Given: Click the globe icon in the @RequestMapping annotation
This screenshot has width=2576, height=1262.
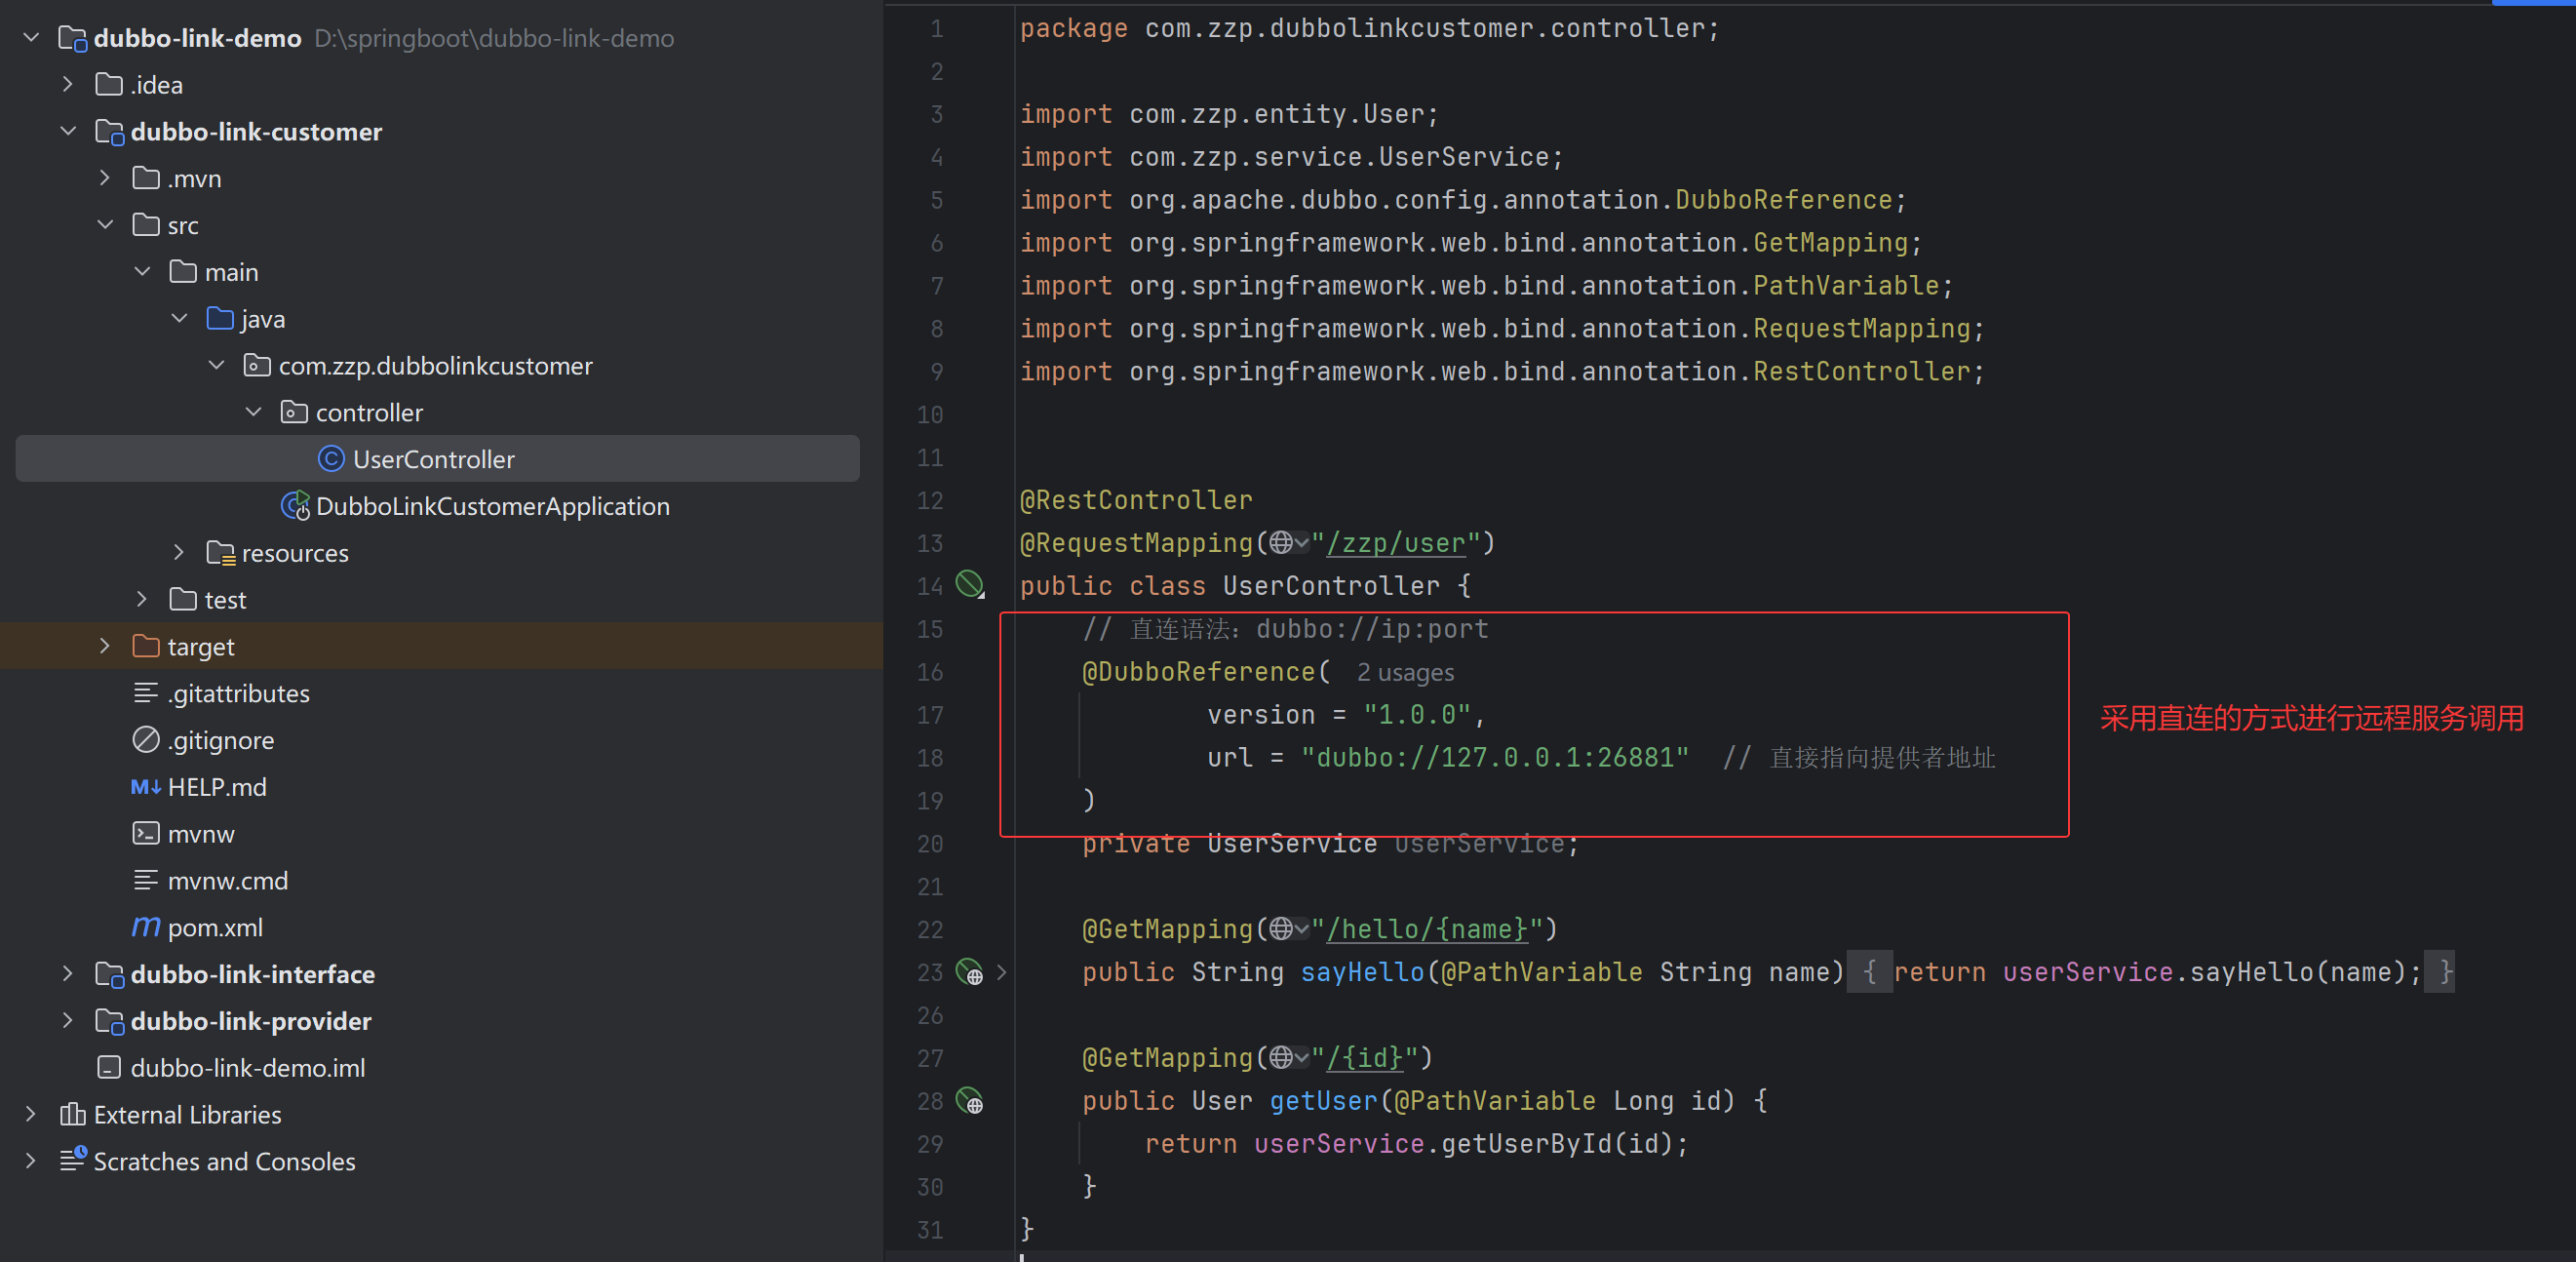Looking at the screenshot, I should click(x=1281, y=543).
